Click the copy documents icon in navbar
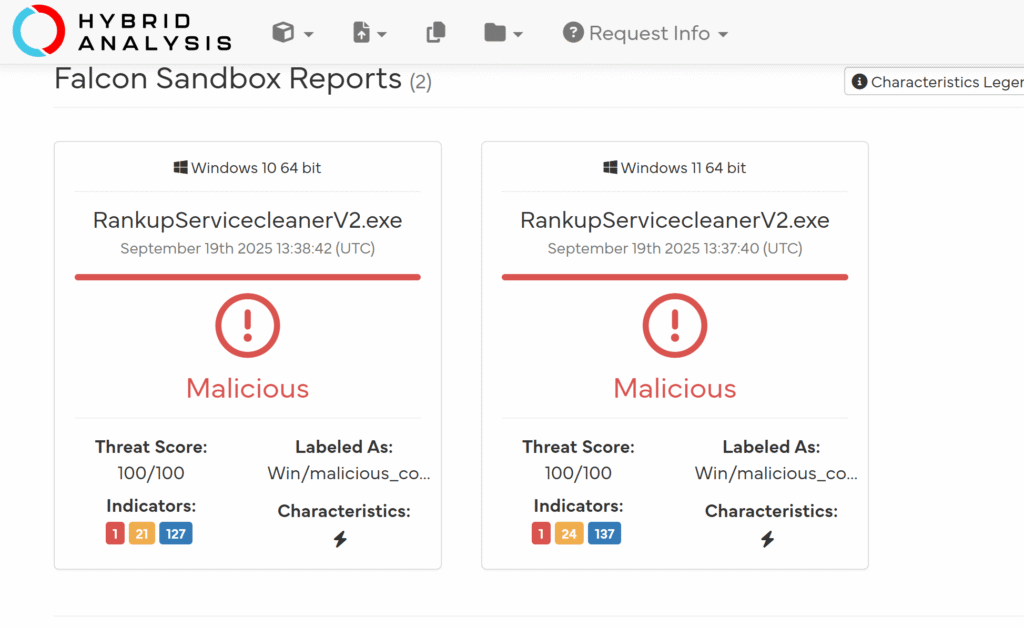This screenshot has height=627, width=1024. click(x=436, y=33)
